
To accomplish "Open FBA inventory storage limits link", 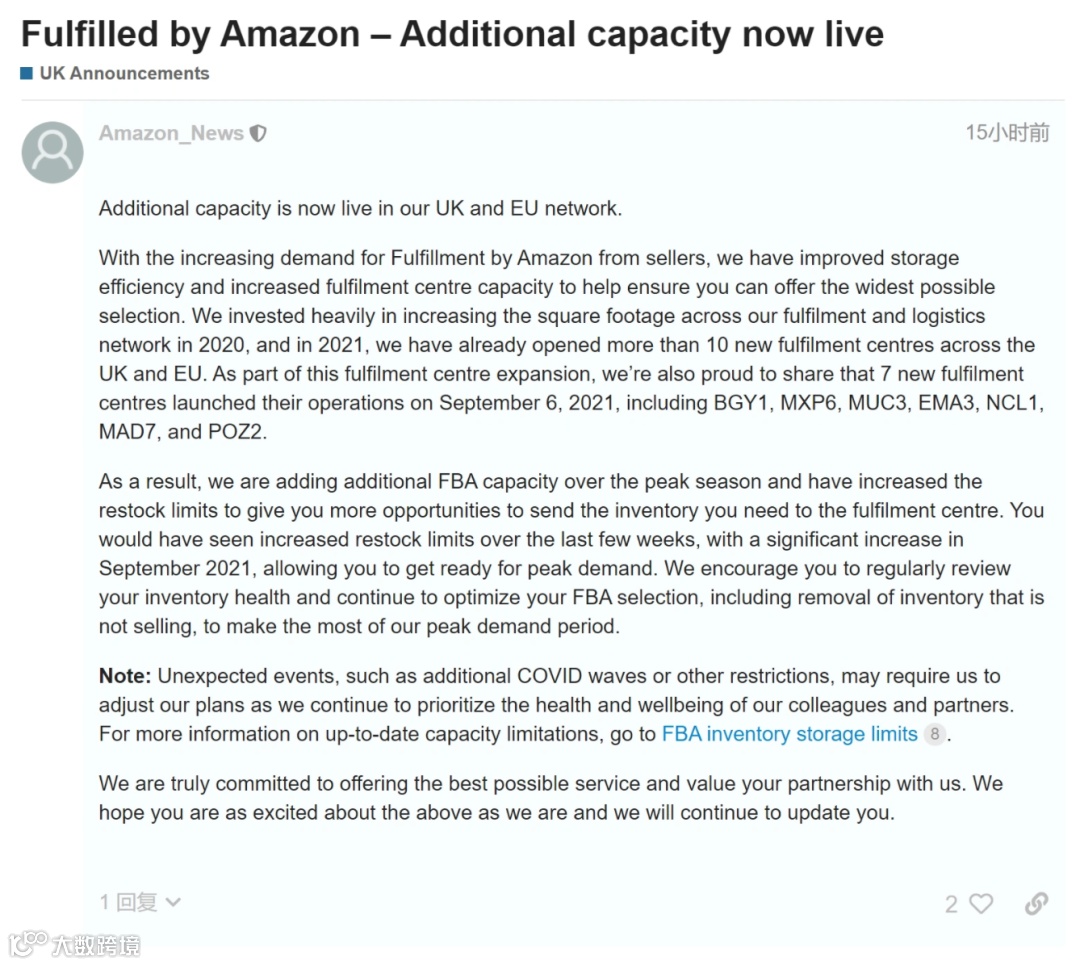I will [x=789, y=734].
